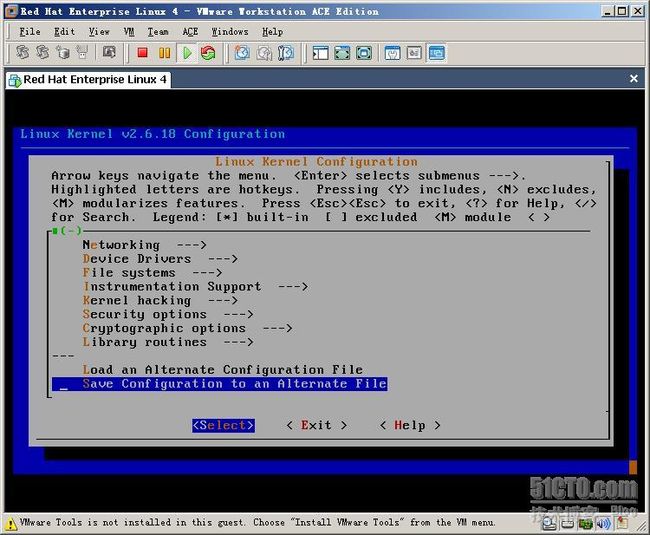650x535 pixels.
Task: Click Load an Alternate Configuration File
Action: click(x=223, y=370)
